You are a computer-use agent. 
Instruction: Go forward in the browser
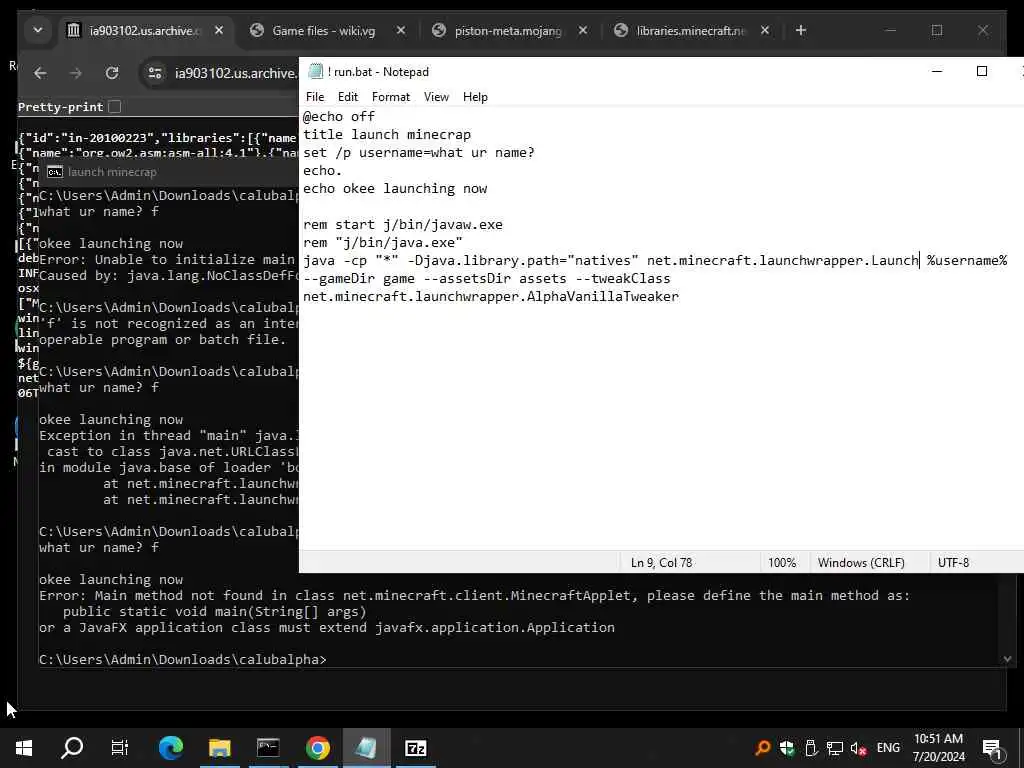click(x=76, y=73)
